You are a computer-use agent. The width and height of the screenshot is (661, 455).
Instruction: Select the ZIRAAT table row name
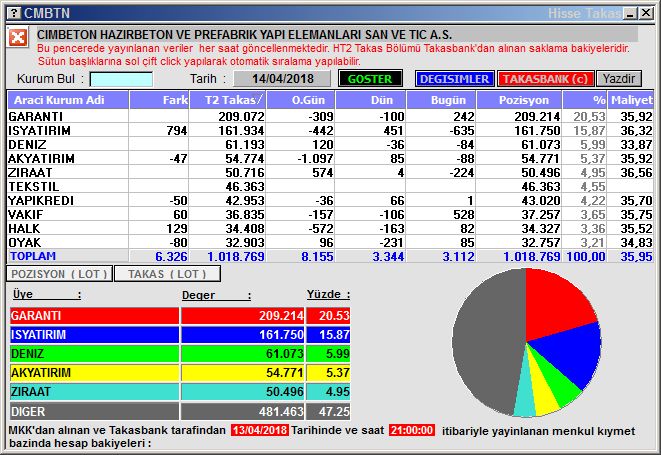pos(30,172)
